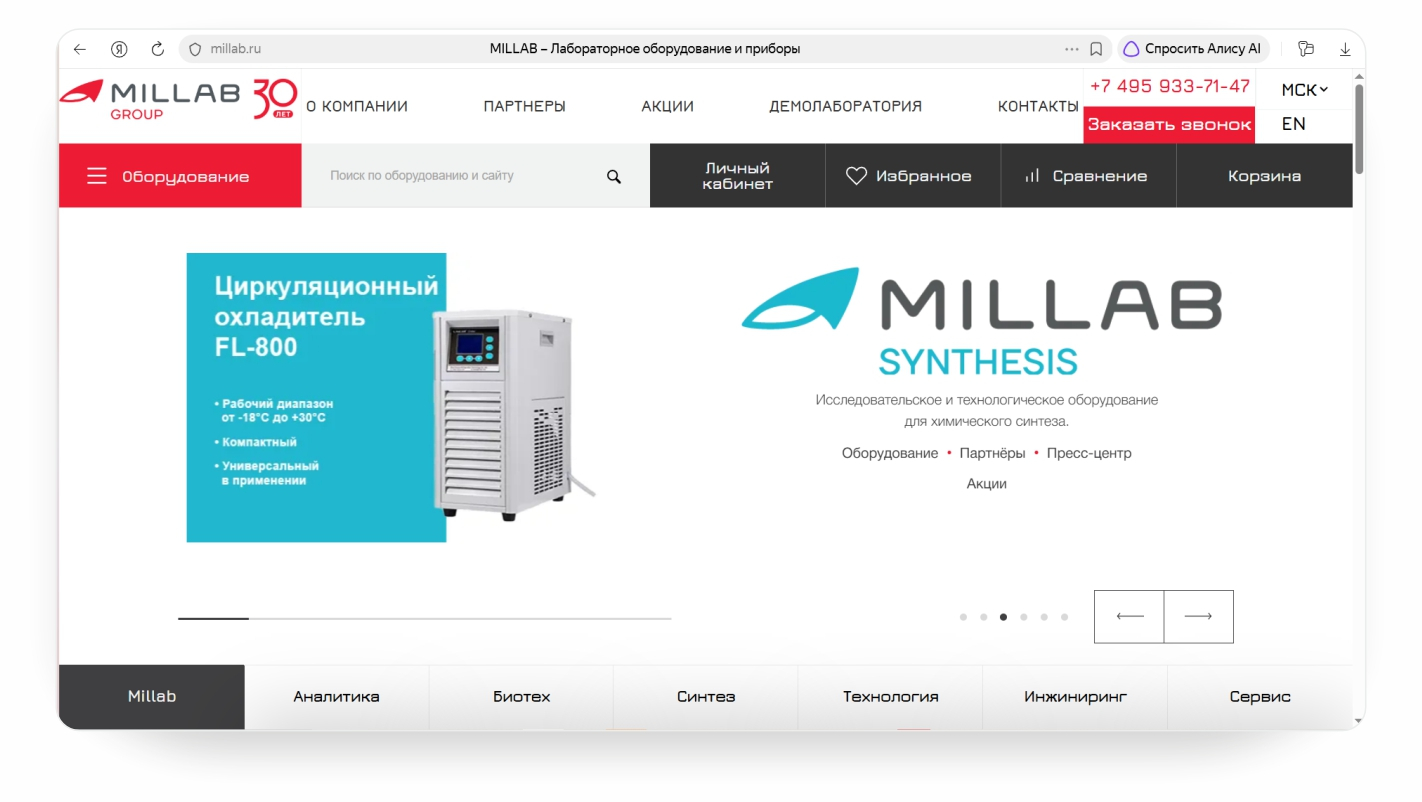Select the first slider pagination dot
Screen dimensions: 1422x802
(963, 617)
